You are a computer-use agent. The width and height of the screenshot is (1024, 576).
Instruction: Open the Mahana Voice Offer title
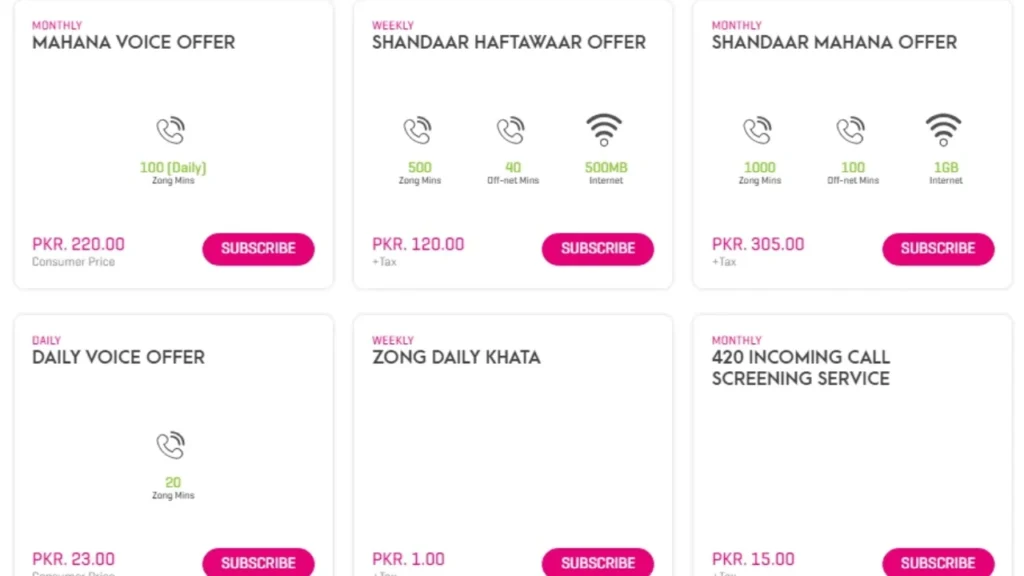[134, 43]
